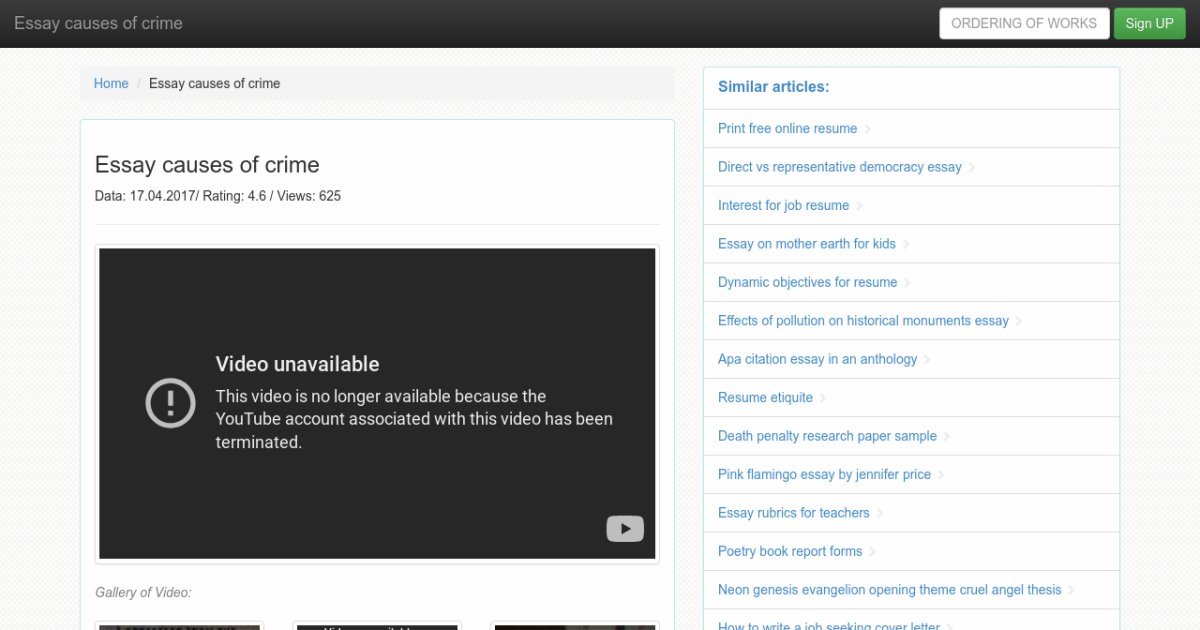Screen dimensions: 1200x630
Task: Open the site title Essay causes of crime
Action: [98, 23]
